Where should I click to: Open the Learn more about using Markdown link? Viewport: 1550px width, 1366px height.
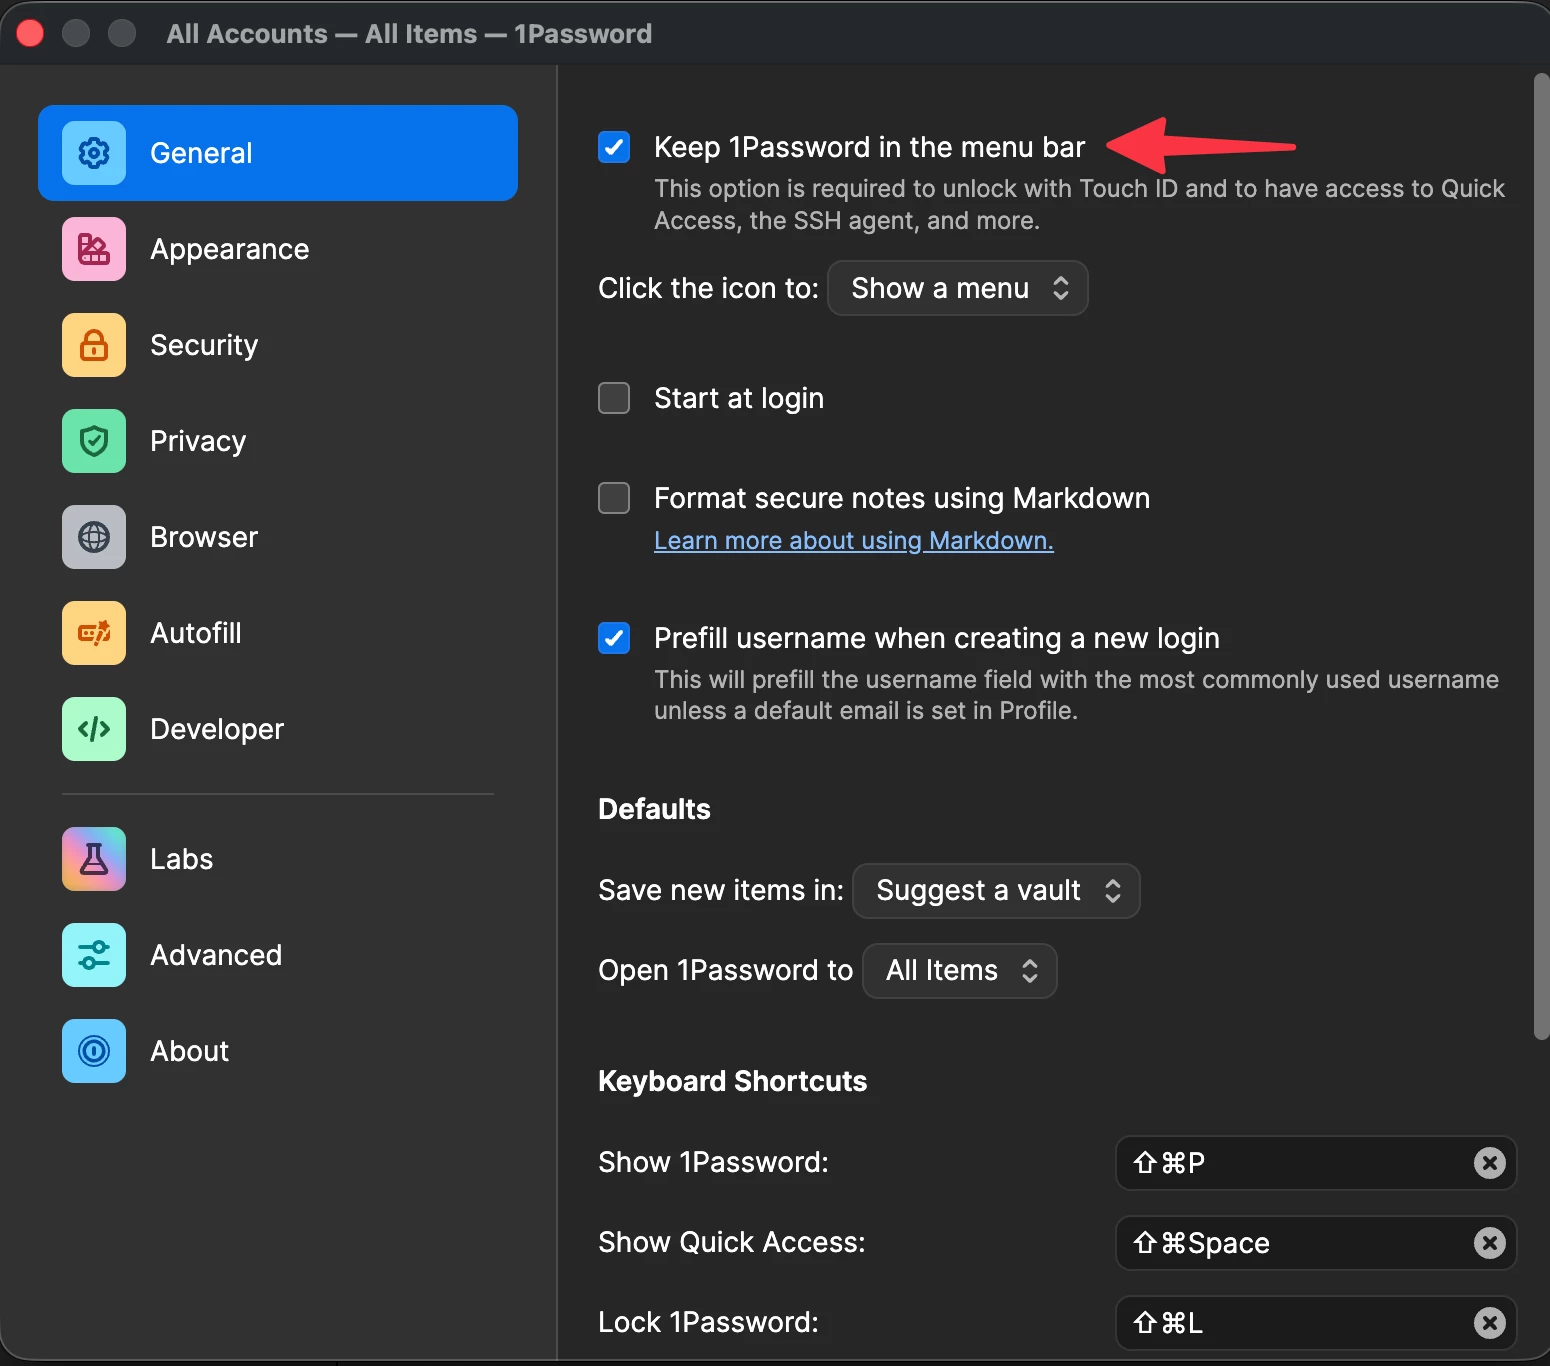[854, 540]
